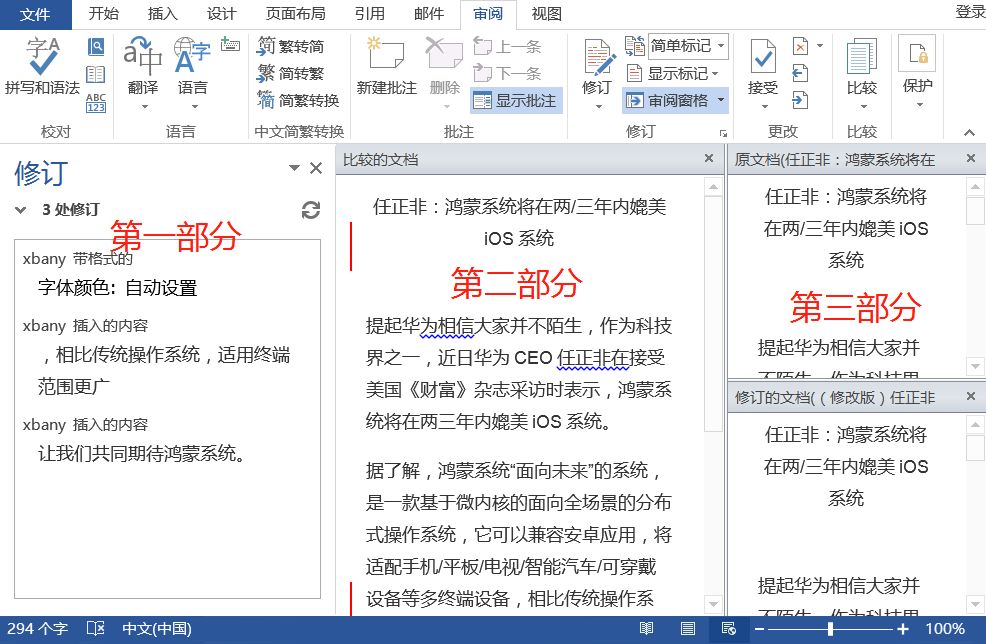Click the compared document's scroll-down arrow
This screenshot has width=986, height=644.
click(713, 604)
